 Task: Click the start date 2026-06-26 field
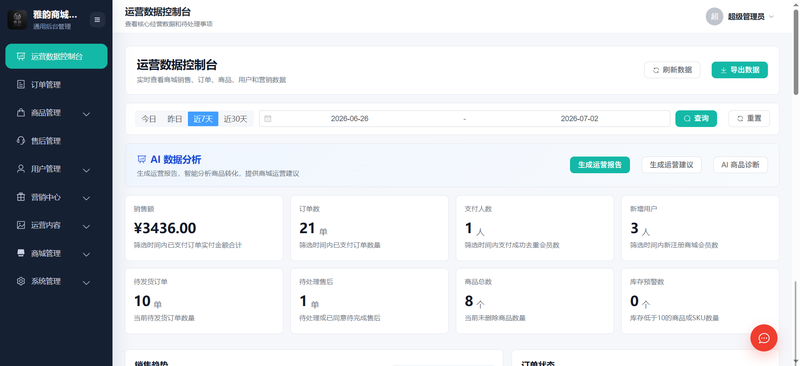pos(349,118)
